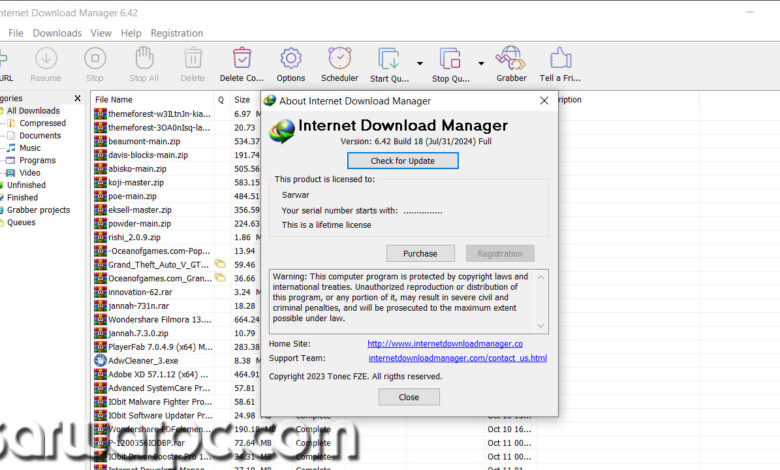Close the Categories panel
This screenshot has width=780, height=470.
78,98
